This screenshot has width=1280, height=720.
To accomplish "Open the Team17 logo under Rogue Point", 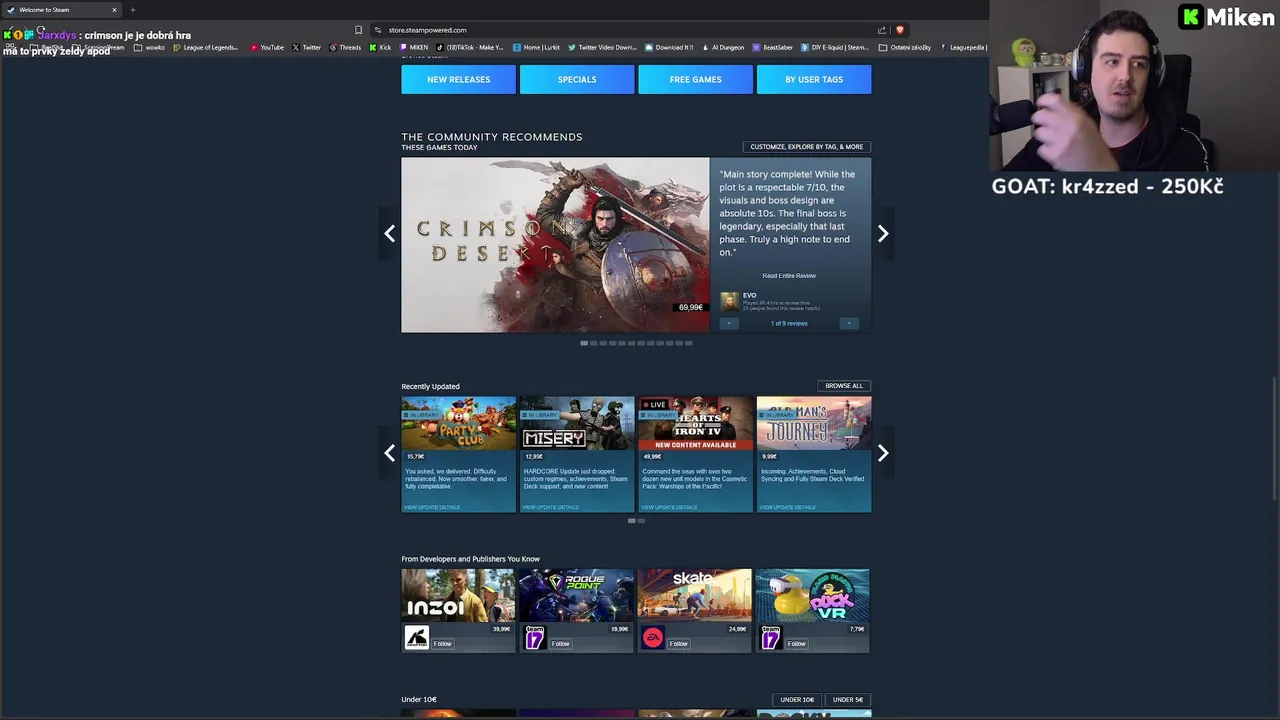I will pyautogui.click(x=535, y=637).
